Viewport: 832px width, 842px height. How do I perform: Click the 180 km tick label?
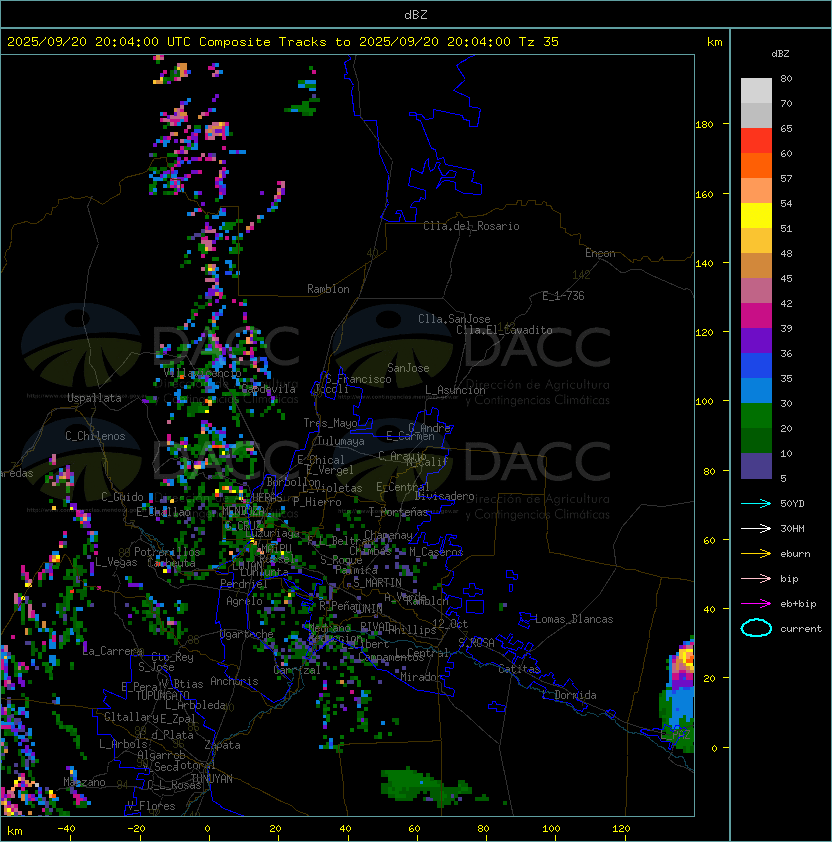click(704, 125)
